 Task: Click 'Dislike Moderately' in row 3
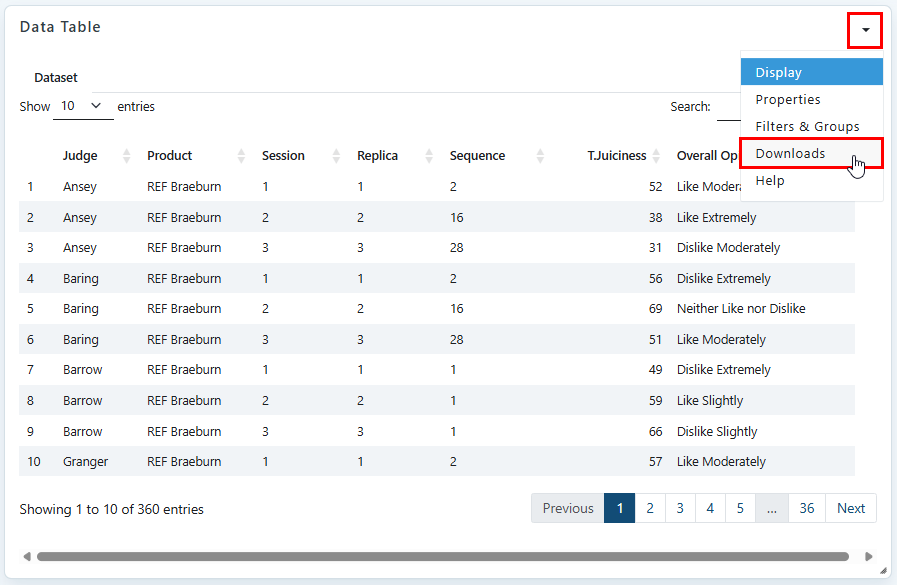[x=728, y=248]
